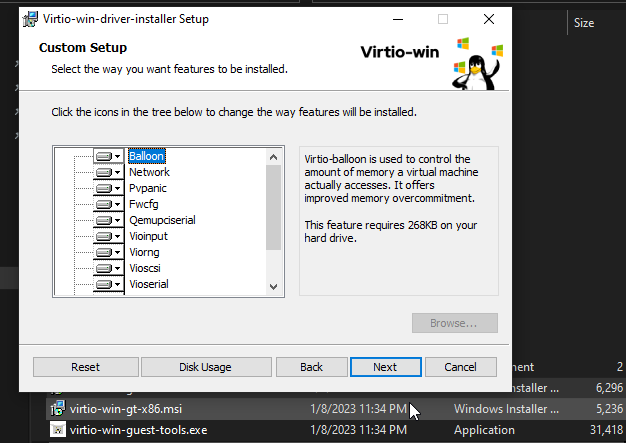Select the Vioserial feature label
Image resolution: width=626 pixels, height=443 pixels.
pyautogui.click(x=149, y=284)
